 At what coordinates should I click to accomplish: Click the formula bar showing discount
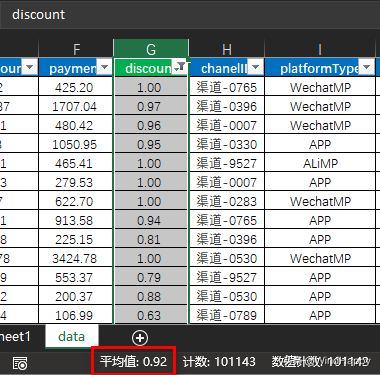tap(190, 14)
